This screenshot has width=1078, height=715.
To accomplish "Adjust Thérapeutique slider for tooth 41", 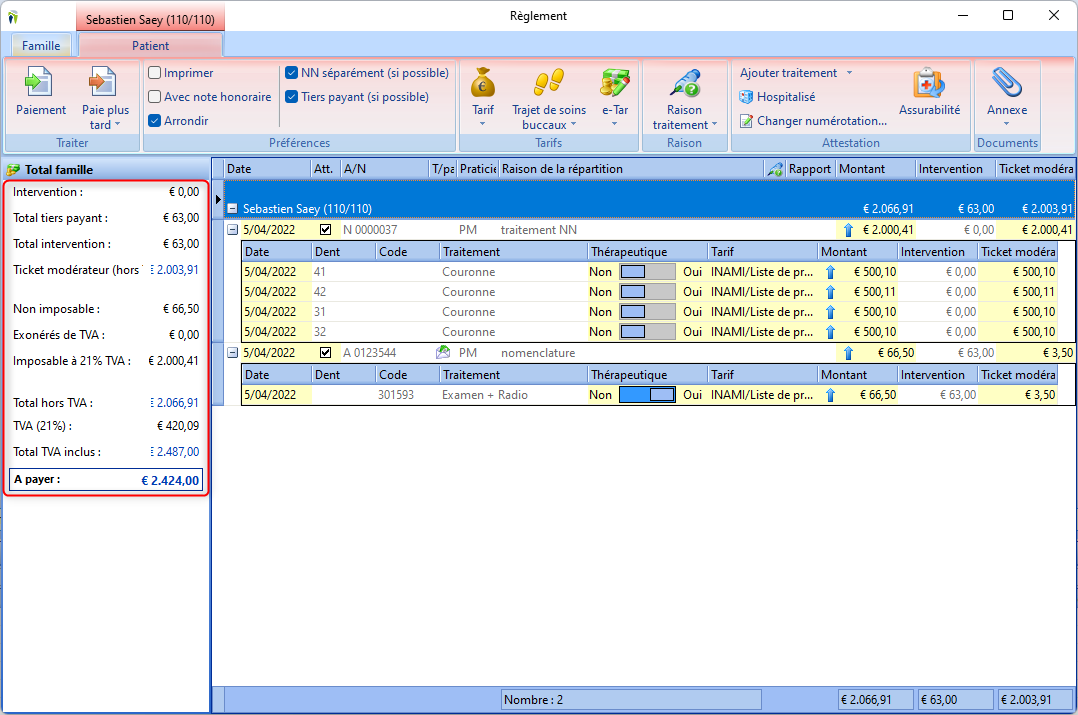I will (647, 272).
